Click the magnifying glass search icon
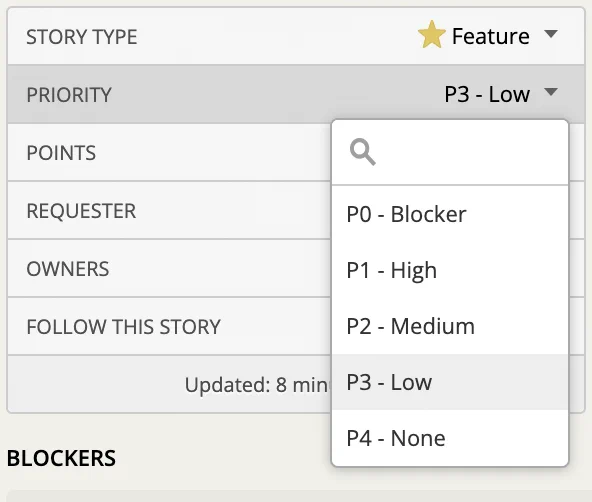The height and width of the screenshot is (502, 592). pos(362,152)
